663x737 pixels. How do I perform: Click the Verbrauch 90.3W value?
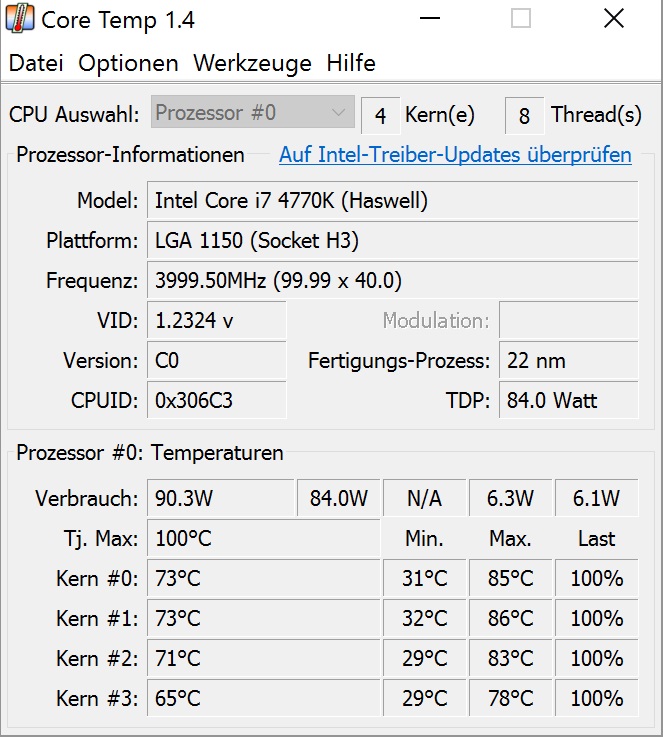click(220, 498)
